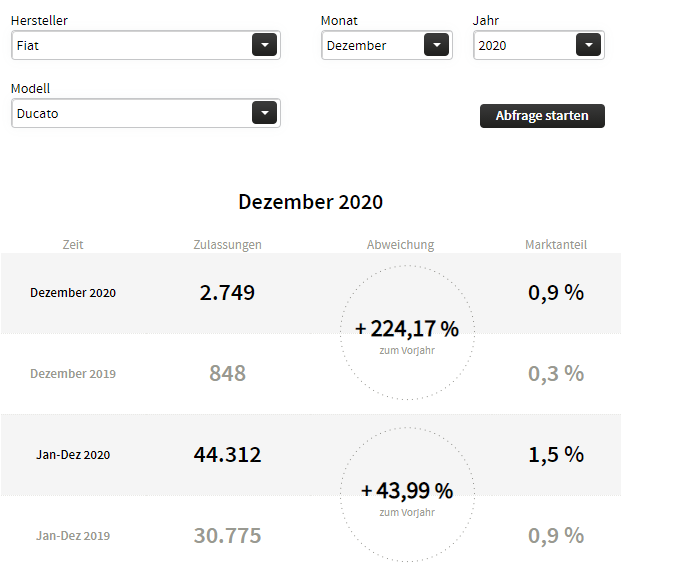Viewport: 690px width, 570px height.
Task: Select the 1,5 % market share value
Action: pyautogui.click(x=556, y=455)
